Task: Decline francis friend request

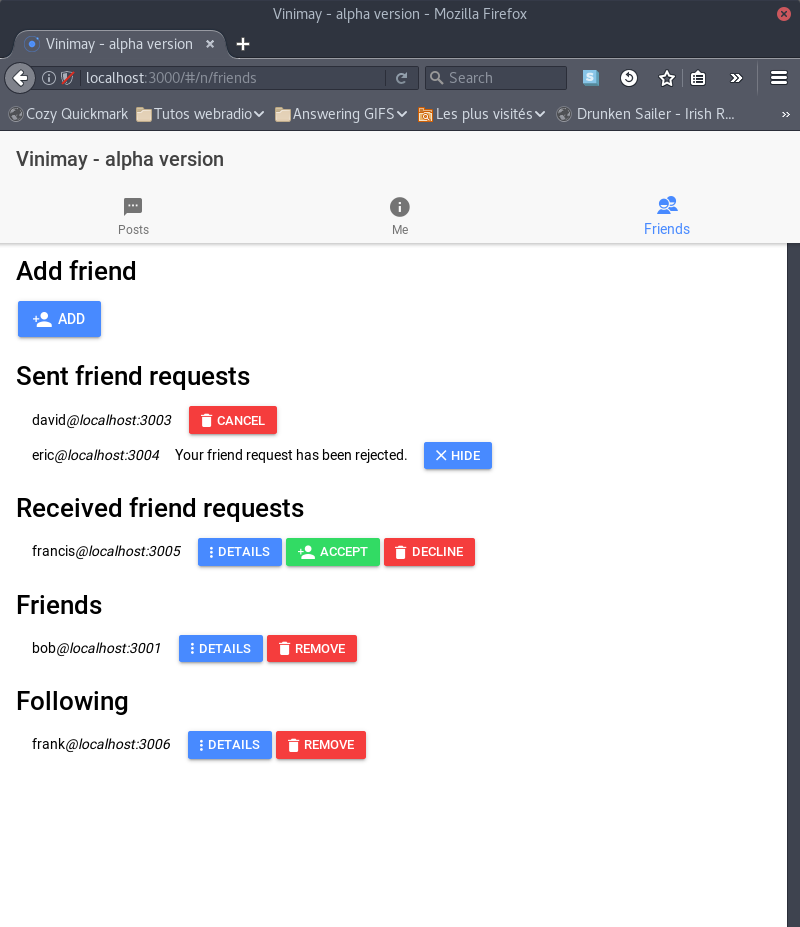Action: tap(429, 552)
